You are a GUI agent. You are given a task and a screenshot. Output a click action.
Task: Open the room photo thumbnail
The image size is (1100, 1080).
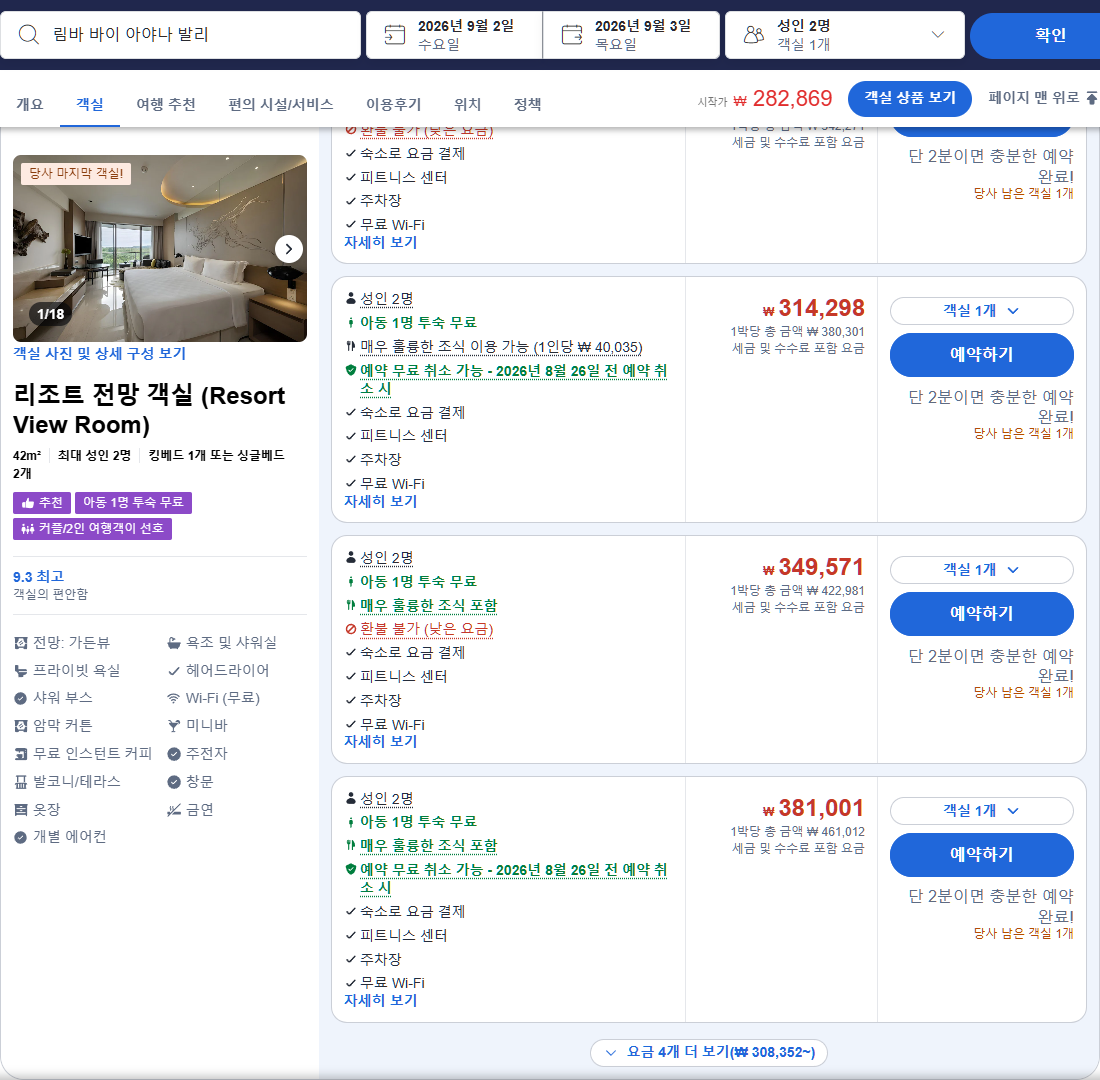(x=160, y=248)
